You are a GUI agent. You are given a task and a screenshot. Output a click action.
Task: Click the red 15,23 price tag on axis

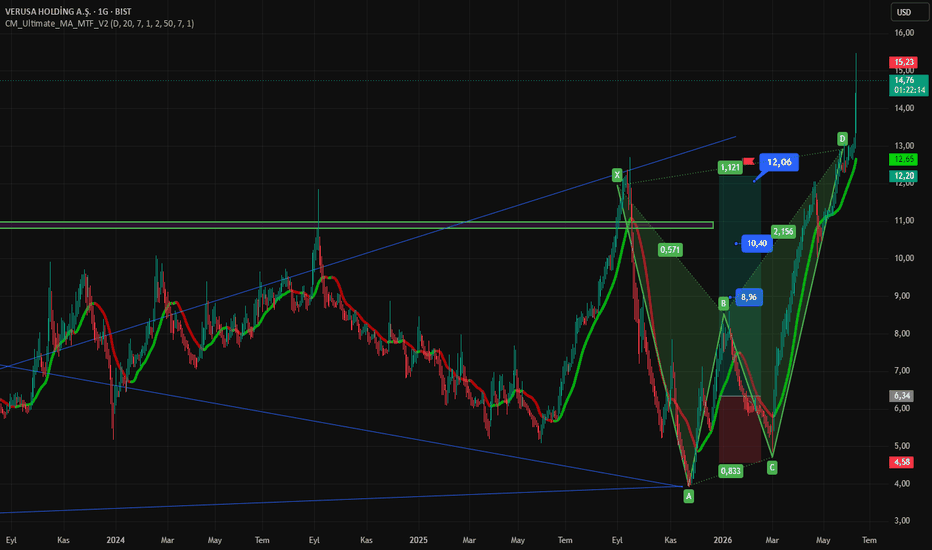coord(903,62)
